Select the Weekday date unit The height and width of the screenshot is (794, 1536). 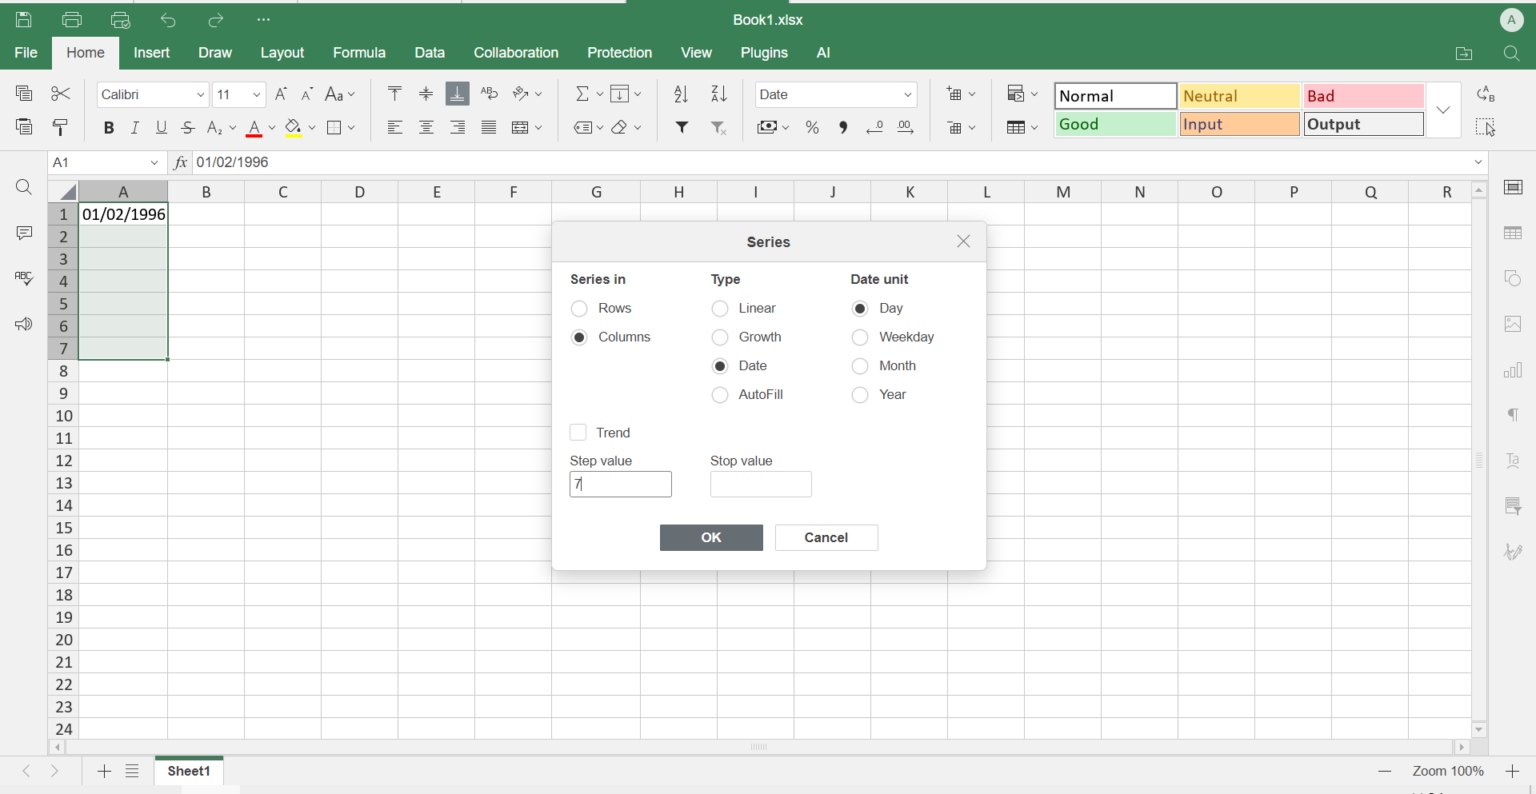859,337
